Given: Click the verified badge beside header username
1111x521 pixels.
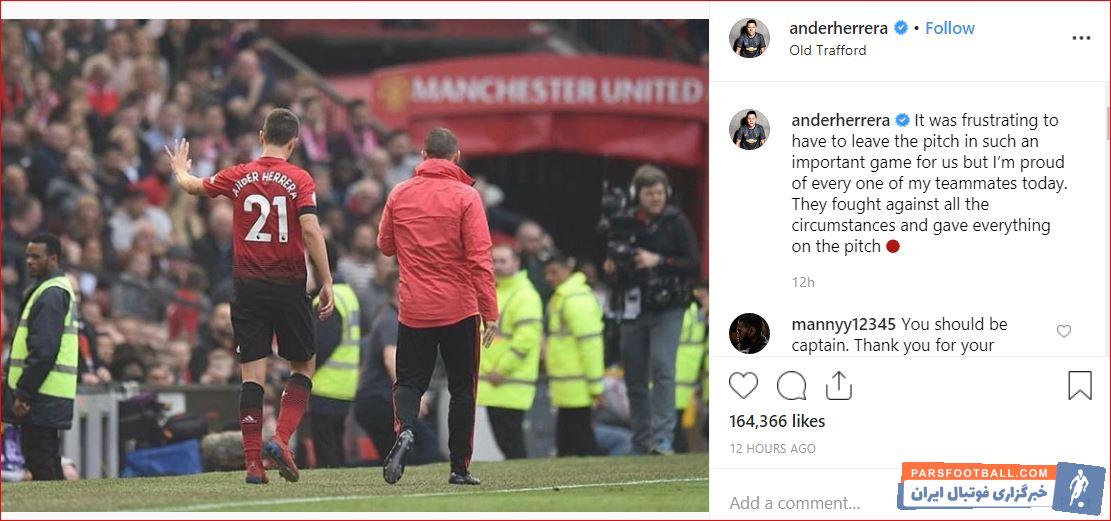Looking at the screenshot, I should [x=901, y=28].
